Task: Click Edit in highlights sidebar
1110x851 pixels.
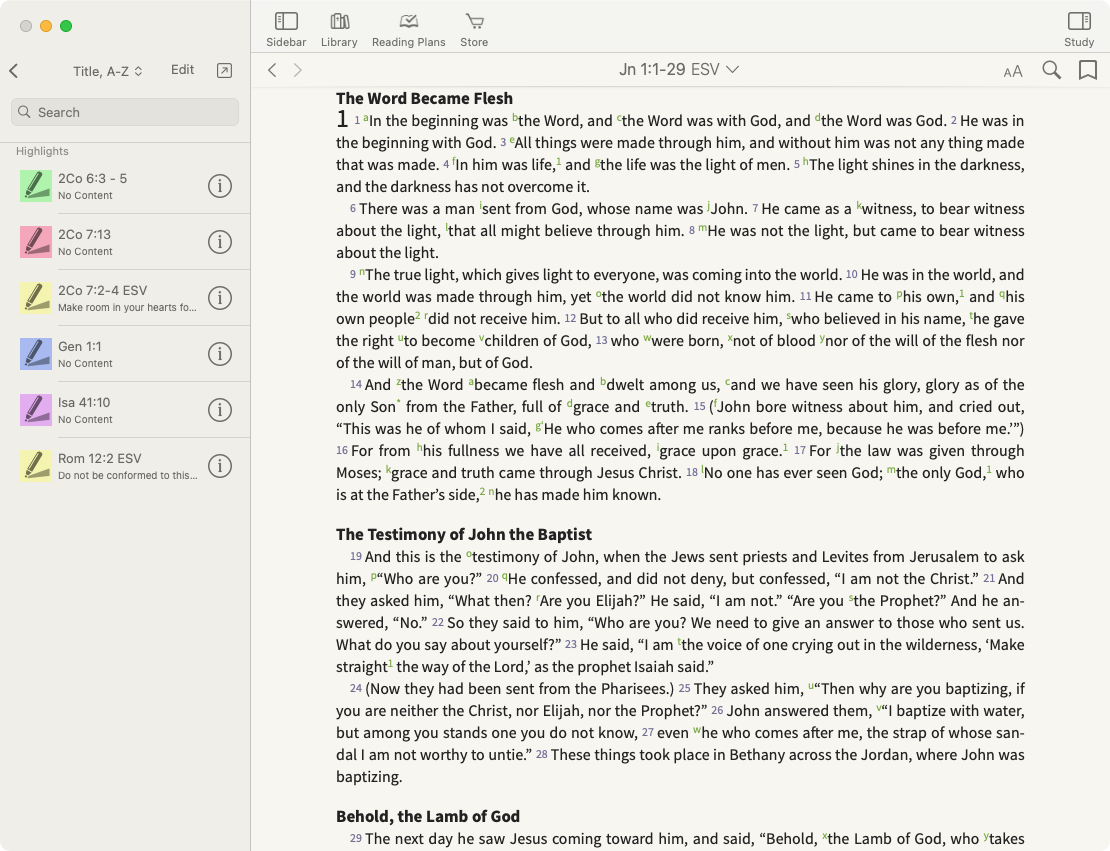Action: click(x=182, y=70)
